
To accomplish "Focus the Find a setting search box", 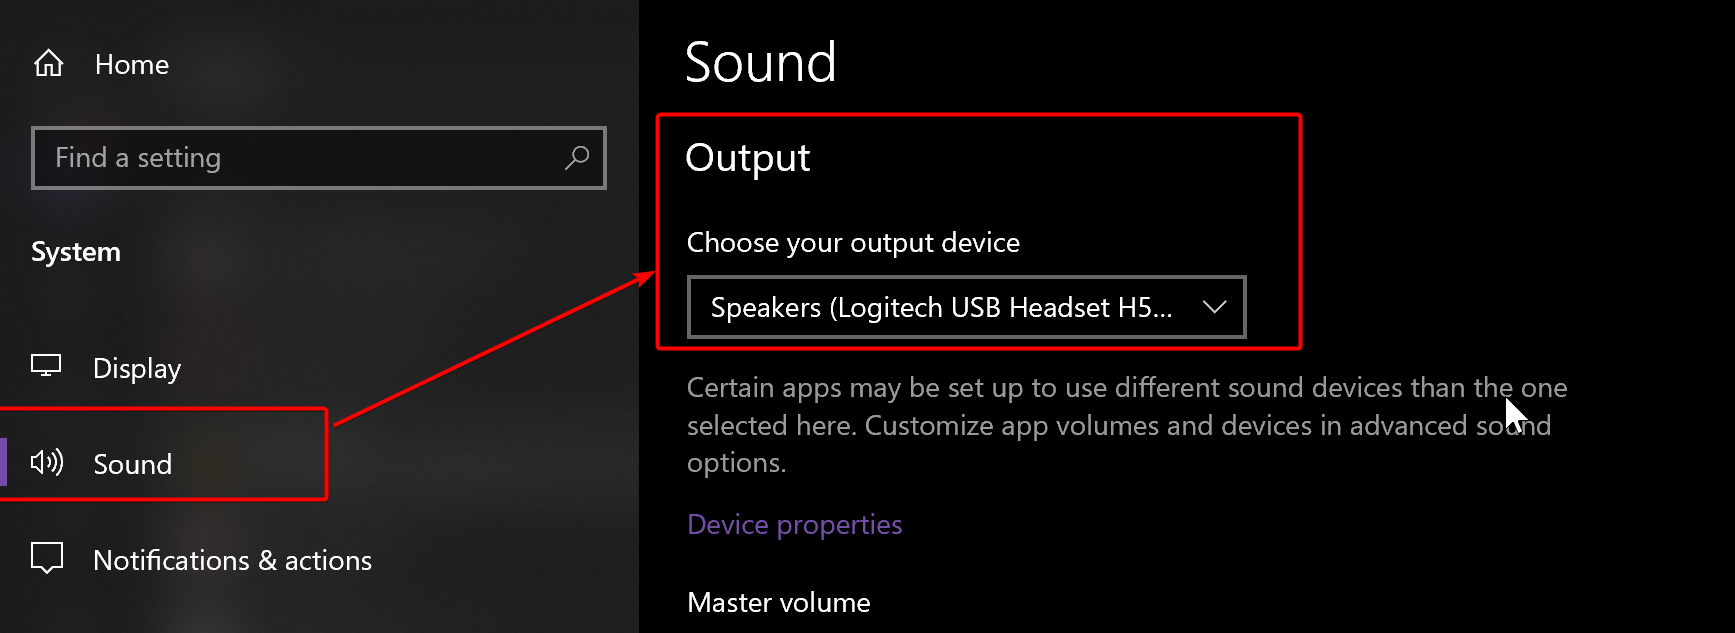I will coord(300,158).
